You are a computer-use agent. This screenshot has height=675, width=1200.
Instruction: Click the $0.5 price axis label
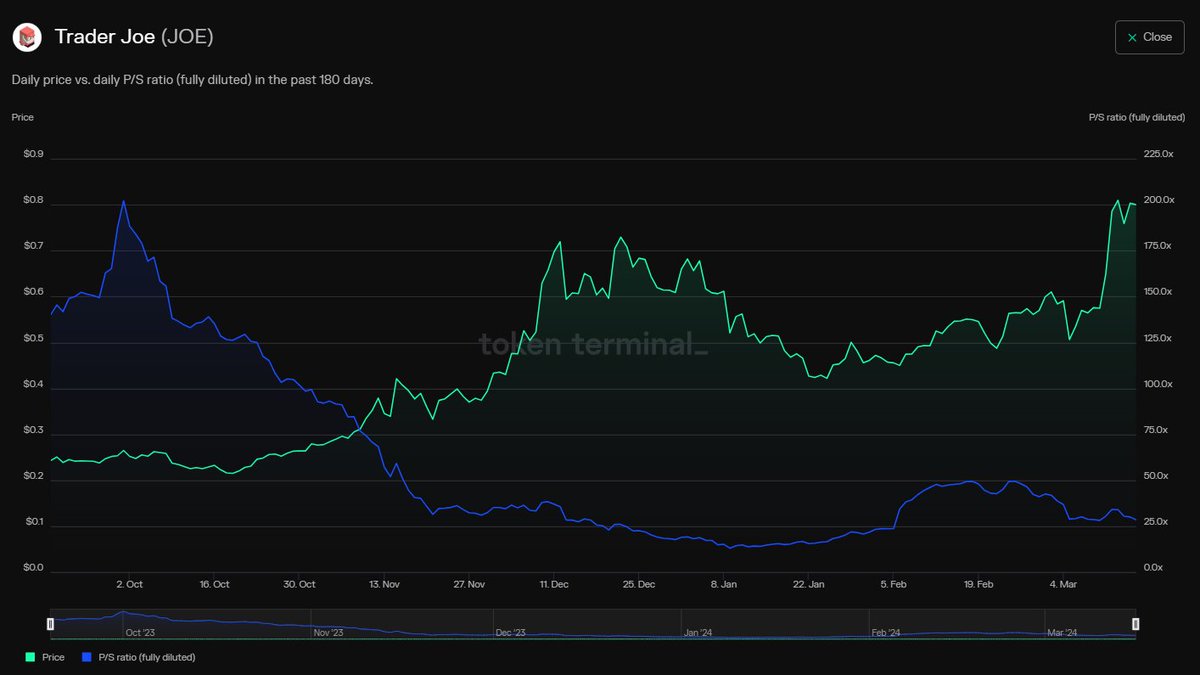[33, 339]
